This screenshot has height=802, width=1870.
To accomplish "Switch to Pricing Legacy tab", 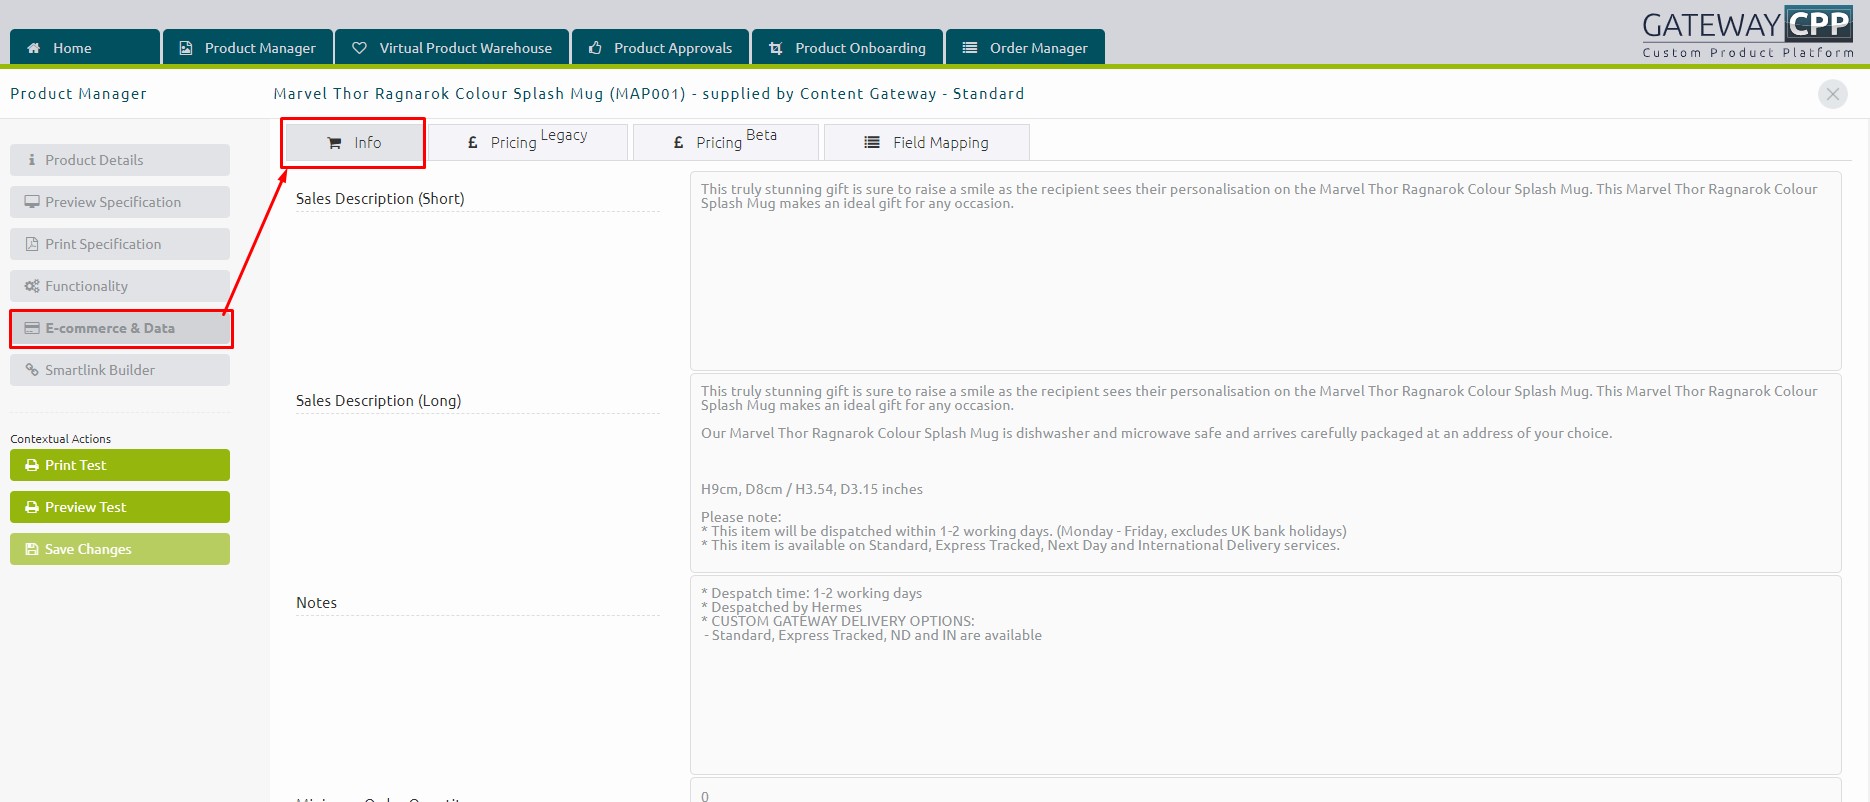I will 527,142.
